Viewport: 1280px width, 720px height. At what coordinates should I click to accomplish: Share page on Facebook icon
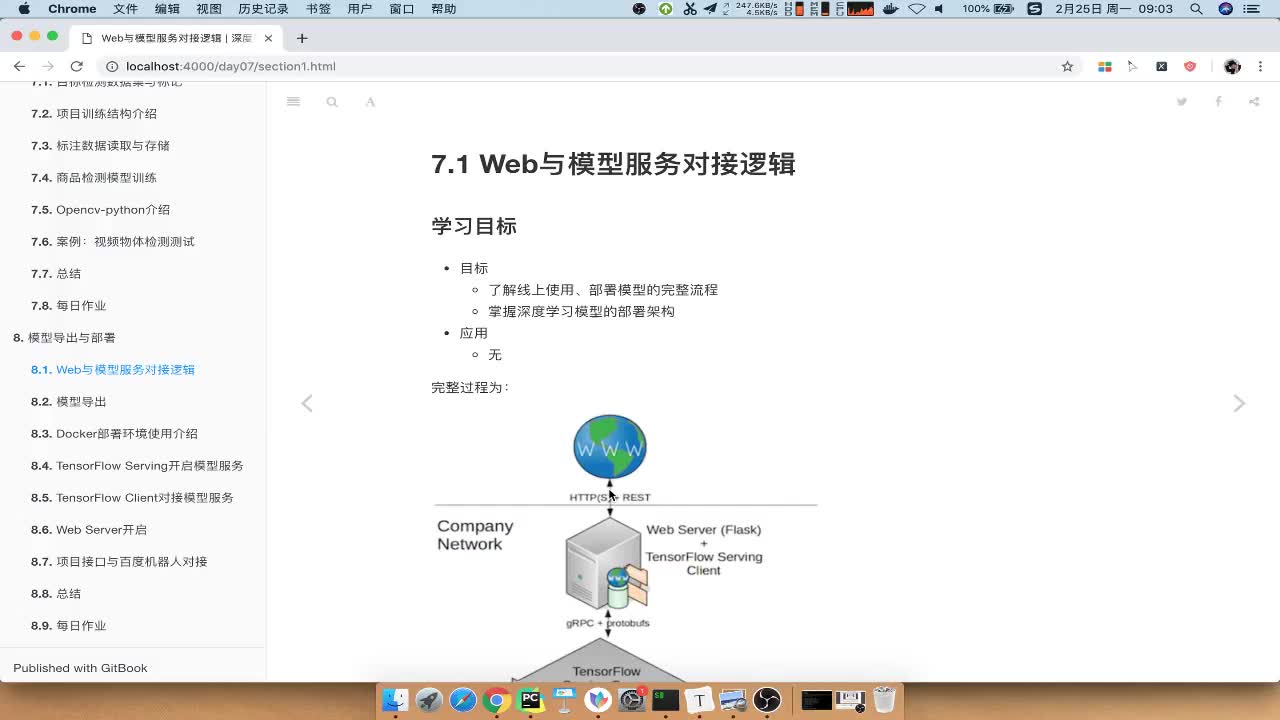tap(1218, 102)
